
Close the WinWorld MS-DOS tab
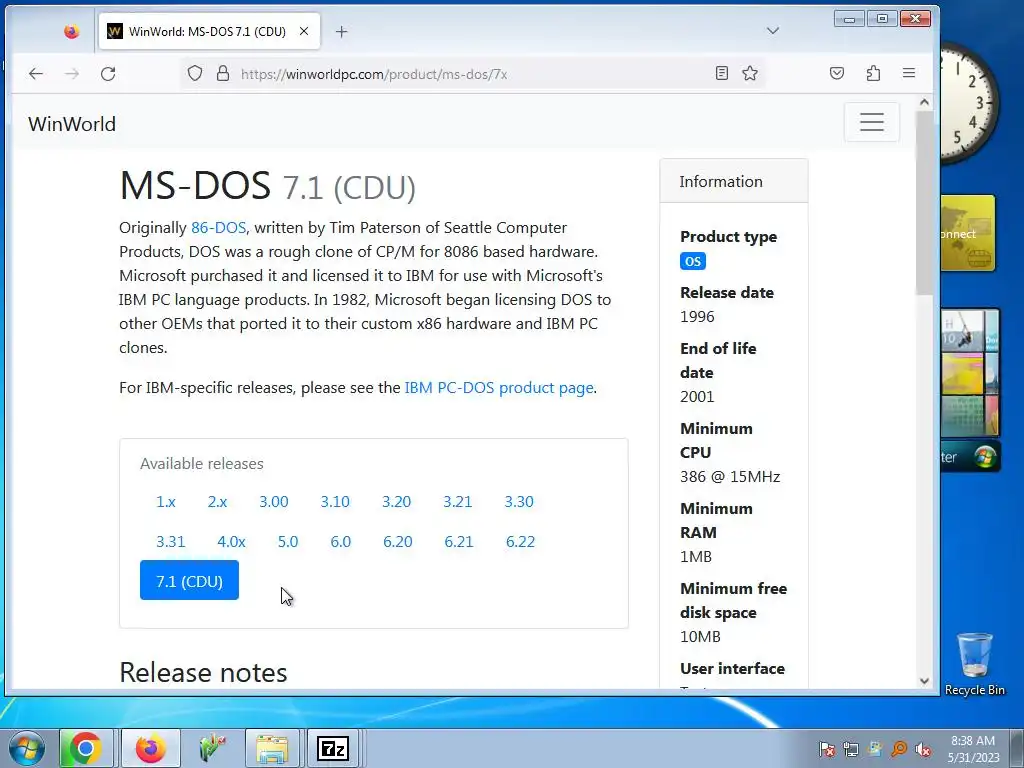[x=304, y=31]
